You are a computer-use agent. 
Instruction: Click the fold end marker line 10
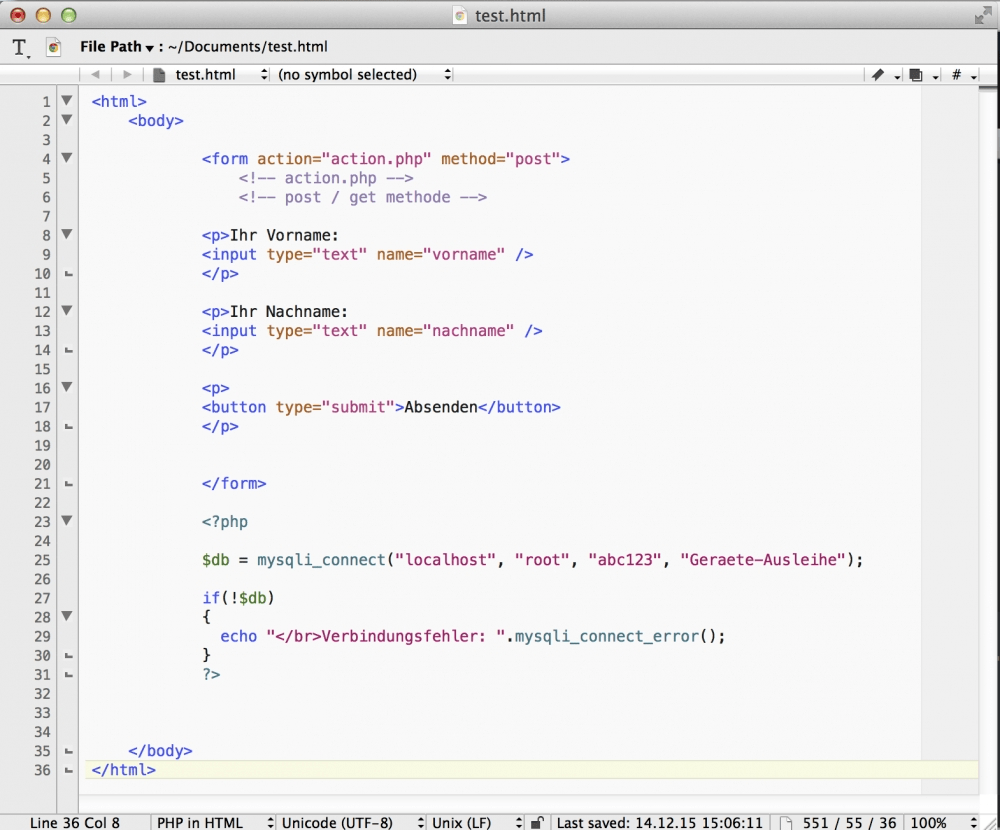[69, 274]
